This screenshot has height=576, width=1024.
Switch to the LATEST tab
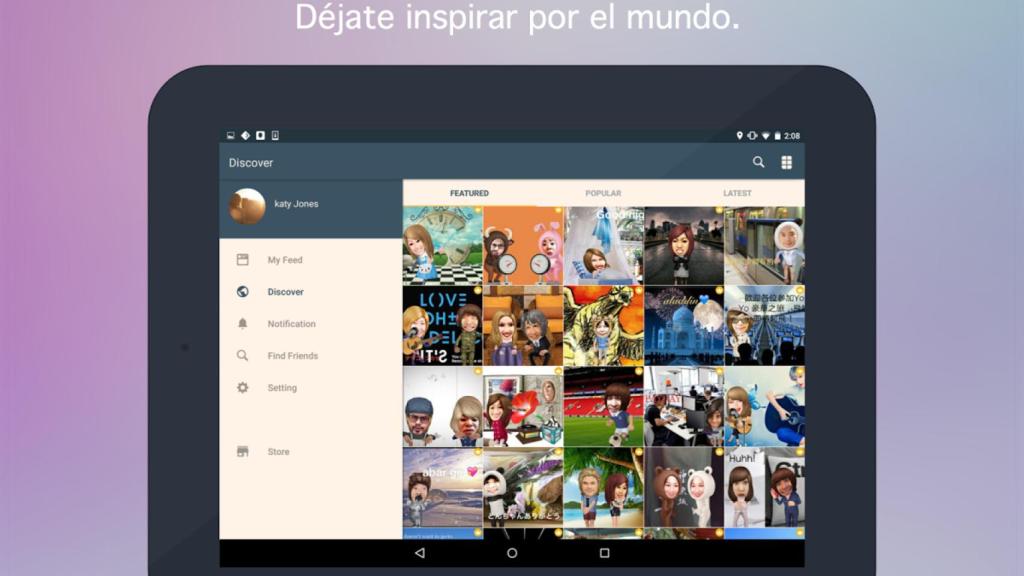pyautogui.click(x=737, y=192)
